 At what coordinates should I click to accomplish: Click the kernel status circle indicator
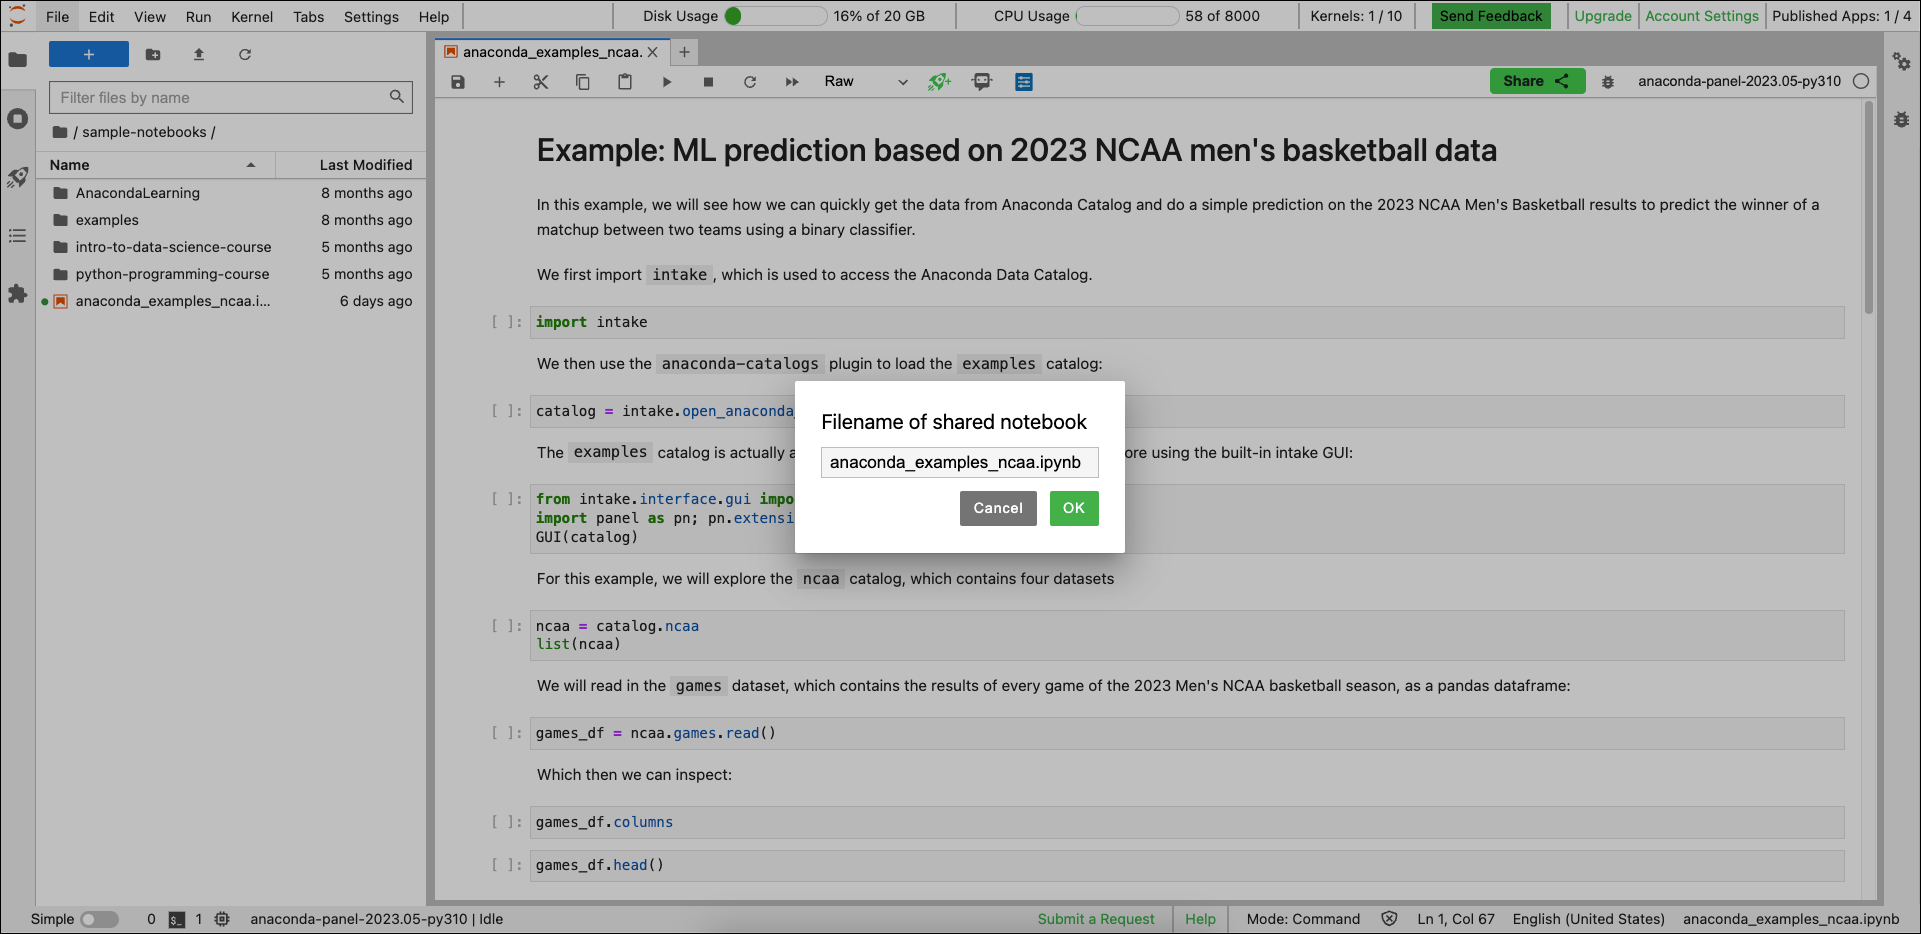(x=1861, y=82)
